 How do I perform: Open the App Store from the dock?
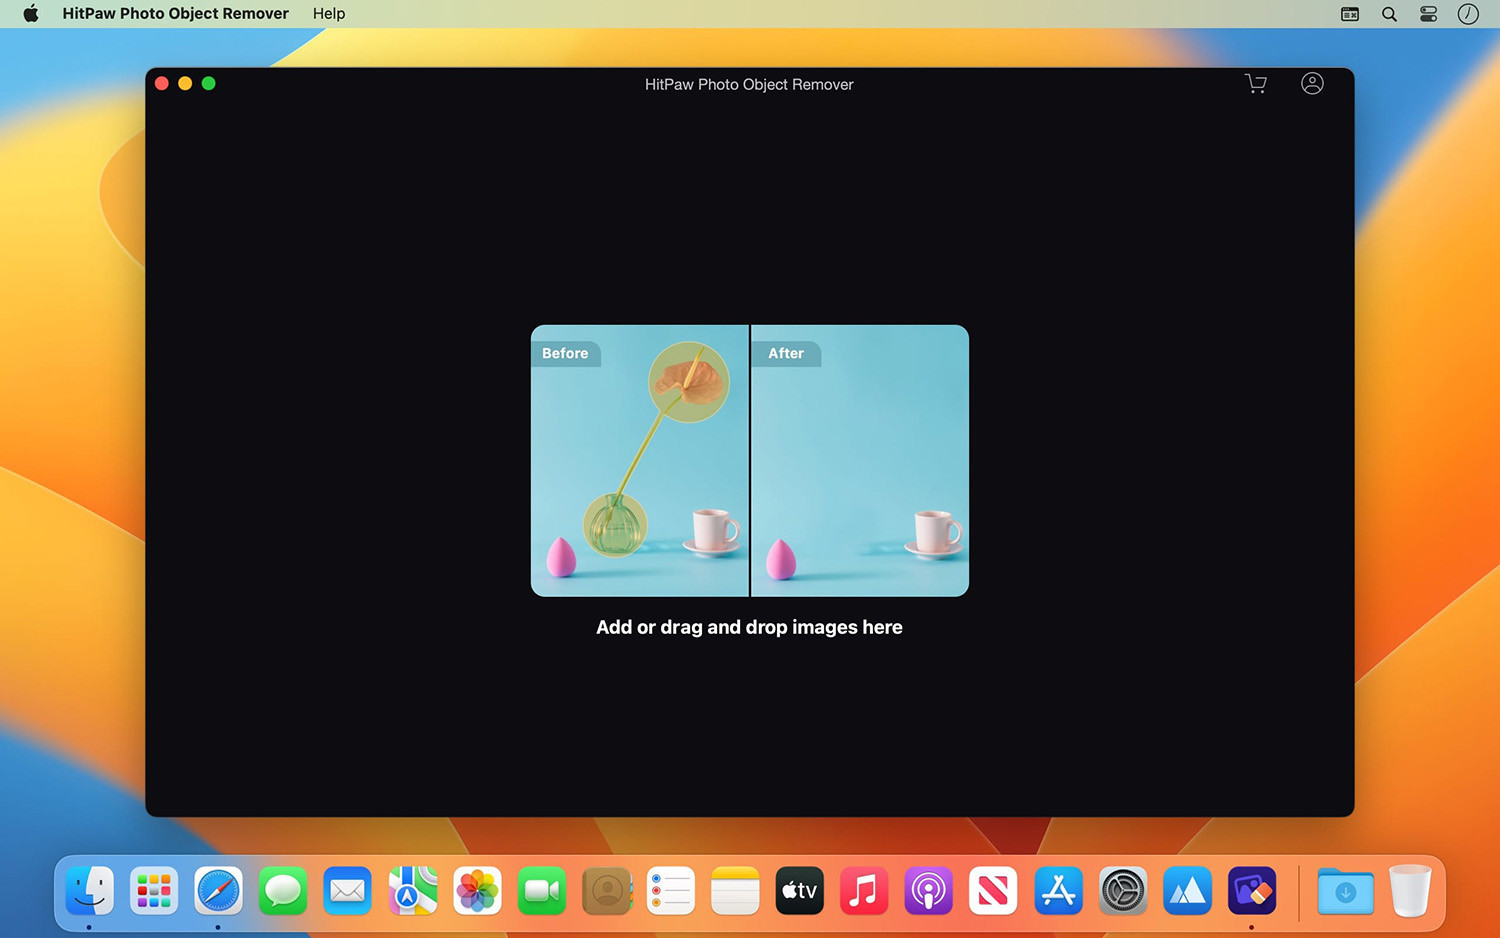pos(1058,890)
